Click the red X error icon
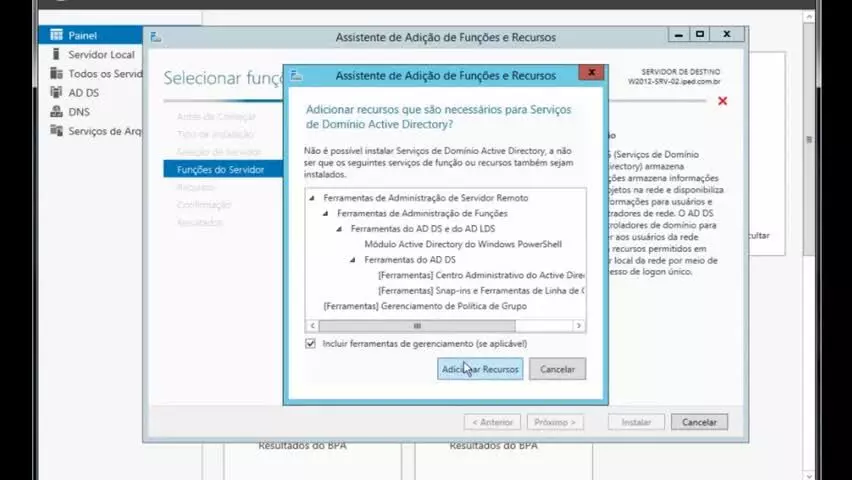 (722, 101)
